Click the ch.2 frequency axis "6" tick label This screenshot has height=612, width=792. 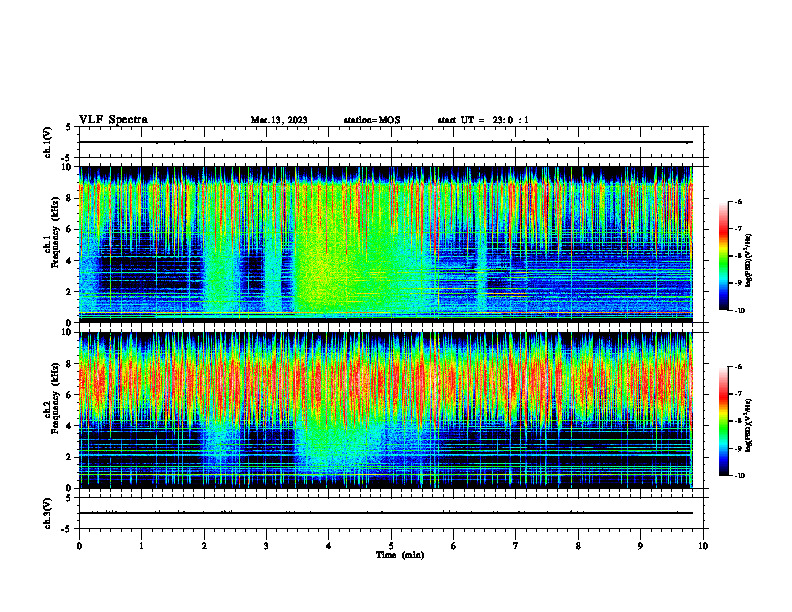[70, 395]
